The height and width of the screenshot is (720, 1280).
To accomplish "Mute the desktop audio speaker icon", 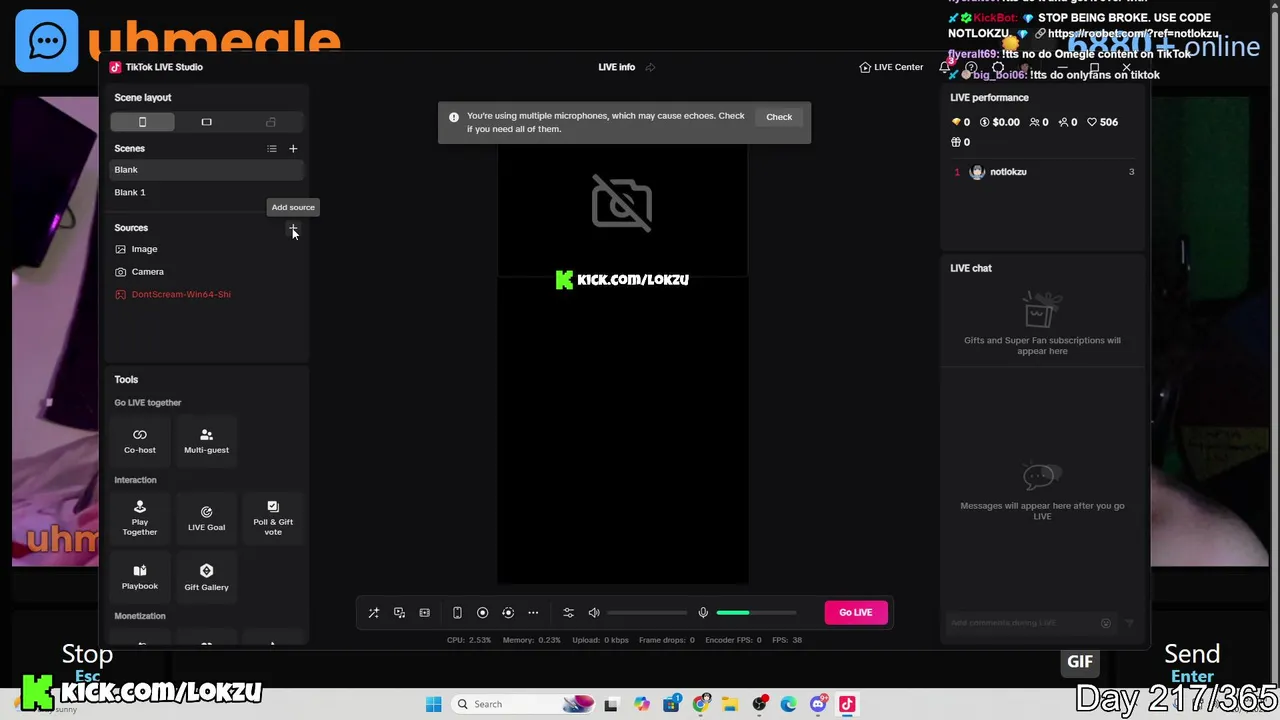I will point(594,613).
